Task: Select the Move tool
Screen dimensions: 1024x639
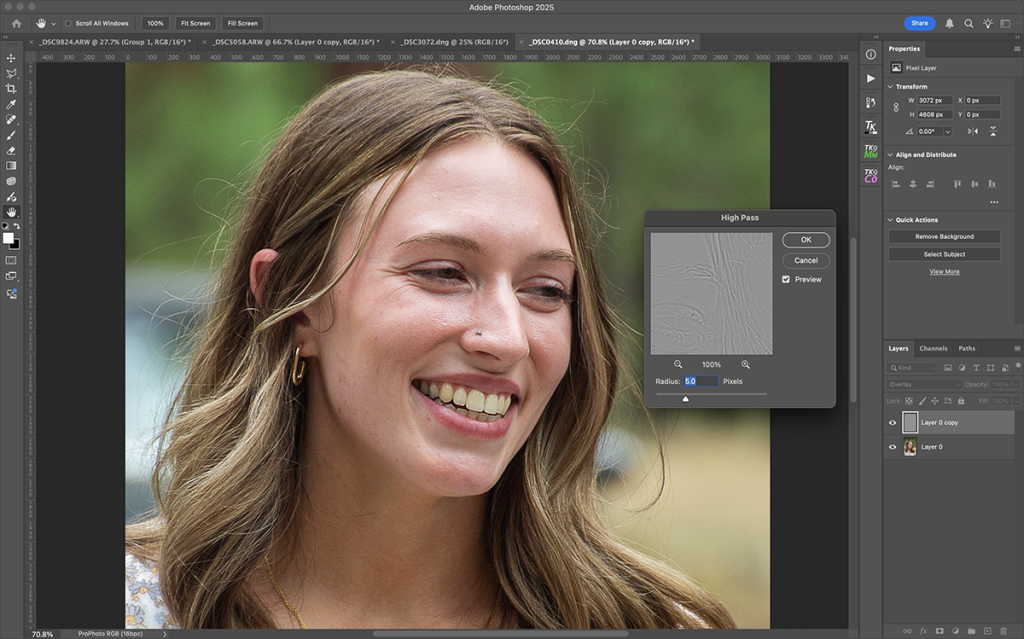Action: click(x=12, y=59)
